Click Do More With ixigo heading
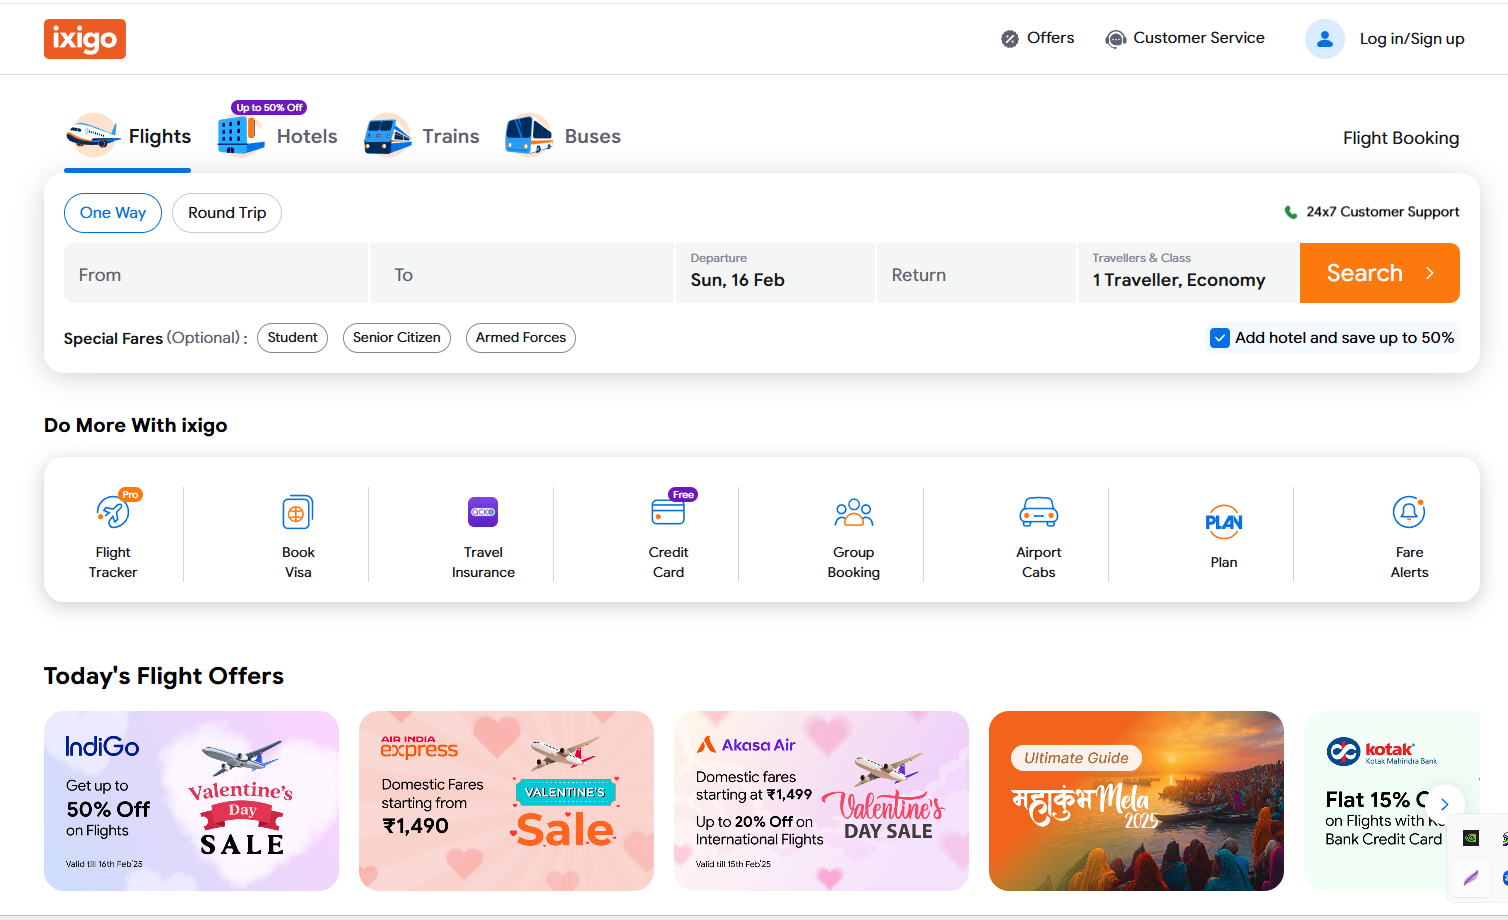The image size is (1508, 920). coord(136,425)
